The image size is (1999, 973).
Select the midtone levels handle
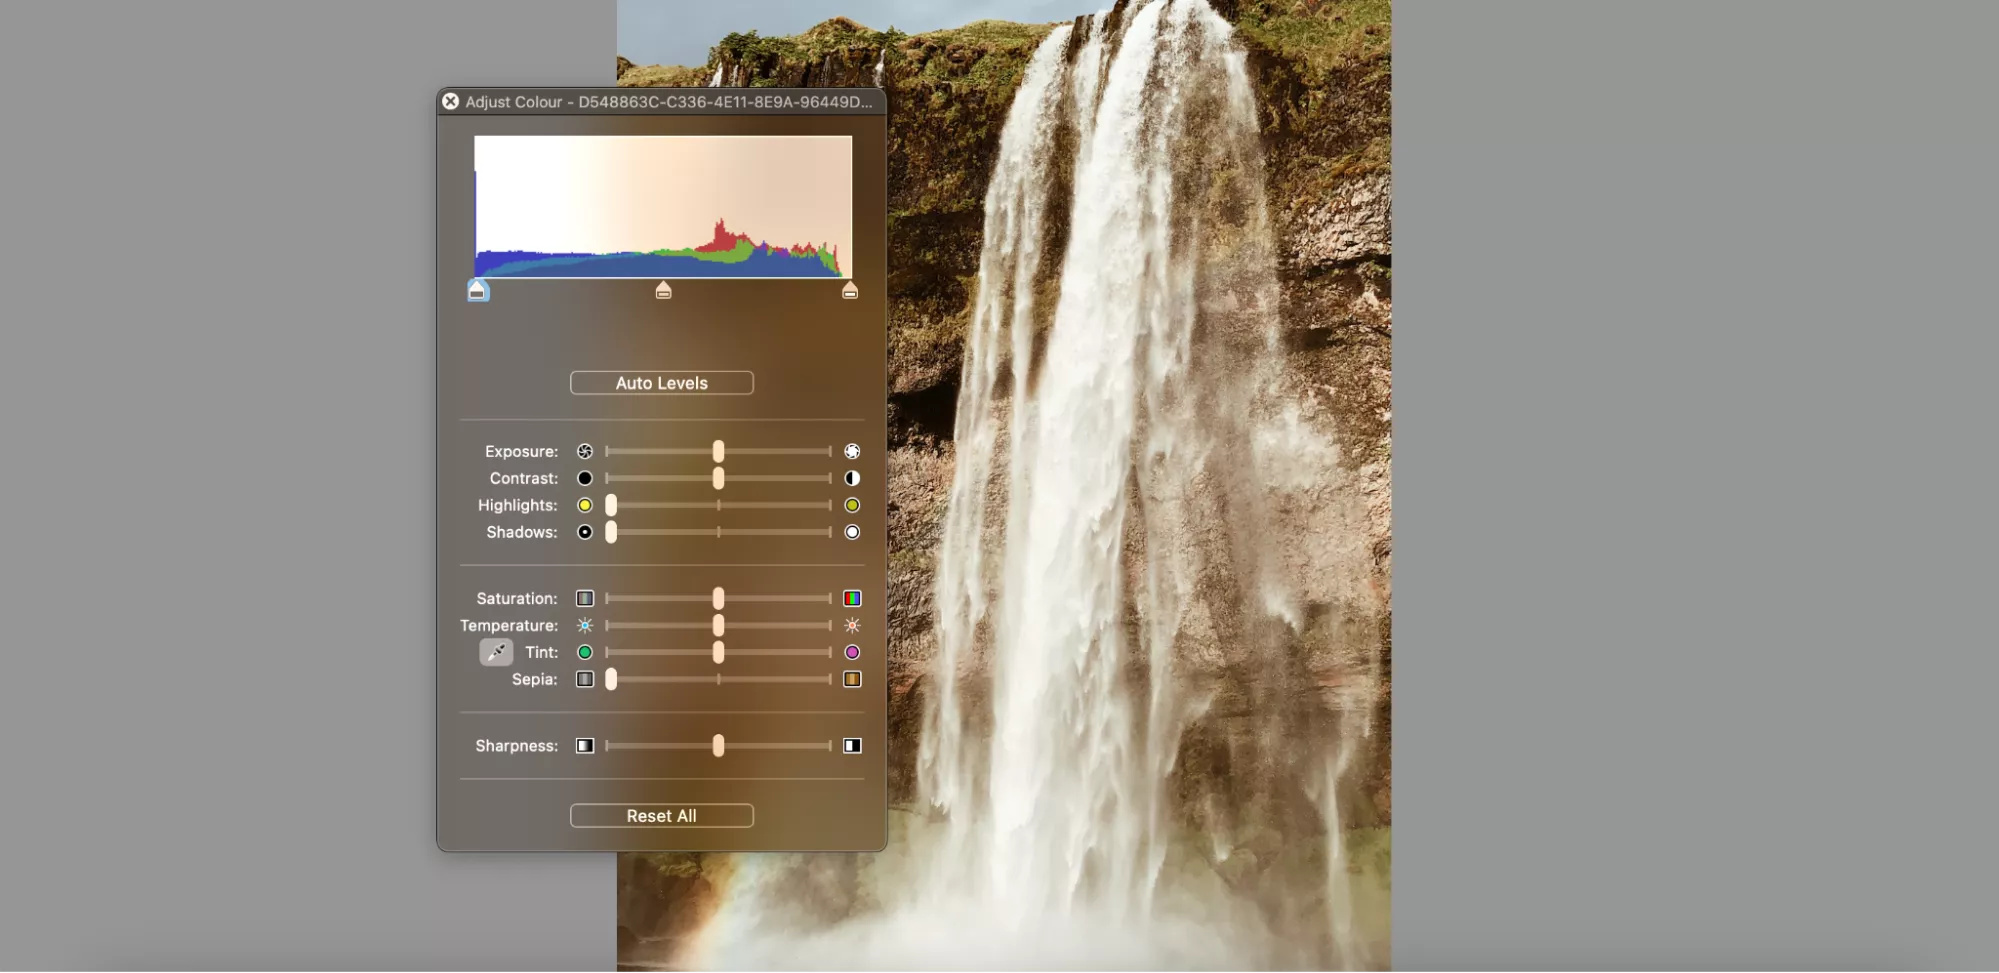[x=663, y=291]
